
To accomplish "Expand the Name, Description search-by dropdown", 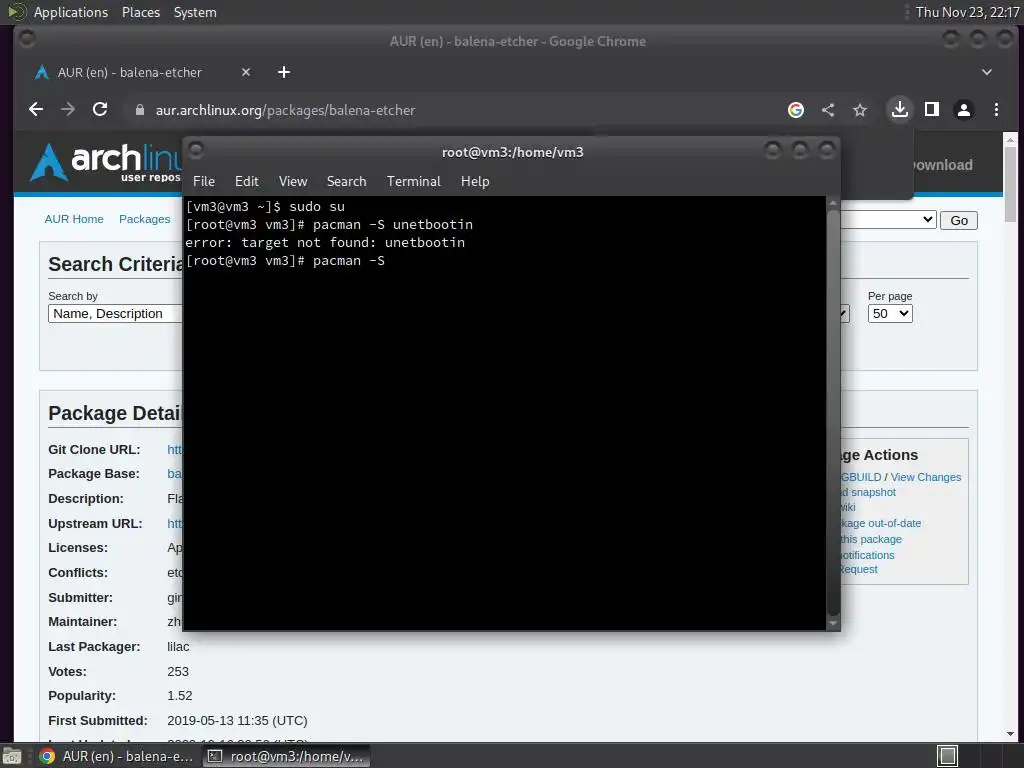I will coord(115,313).
